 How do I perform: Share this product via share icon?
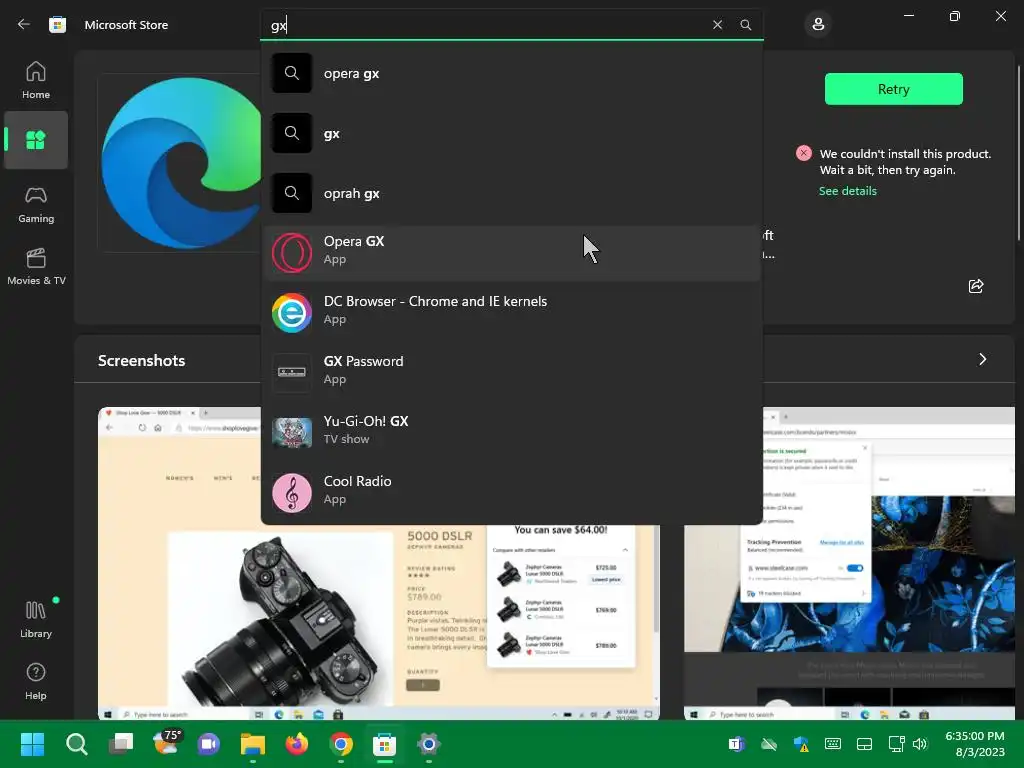tap(976, 286)
